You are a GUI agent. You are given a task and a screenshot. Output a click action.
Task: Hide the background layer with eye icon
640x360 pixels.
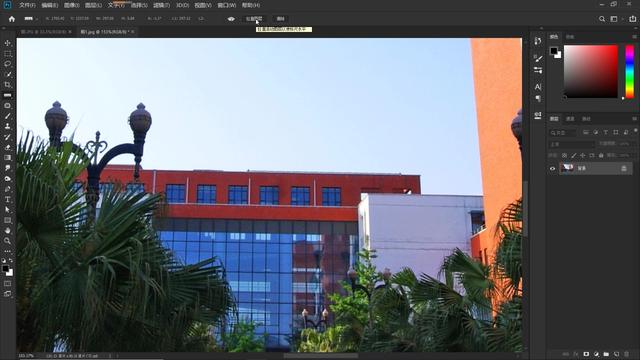(x=552, y=168)
